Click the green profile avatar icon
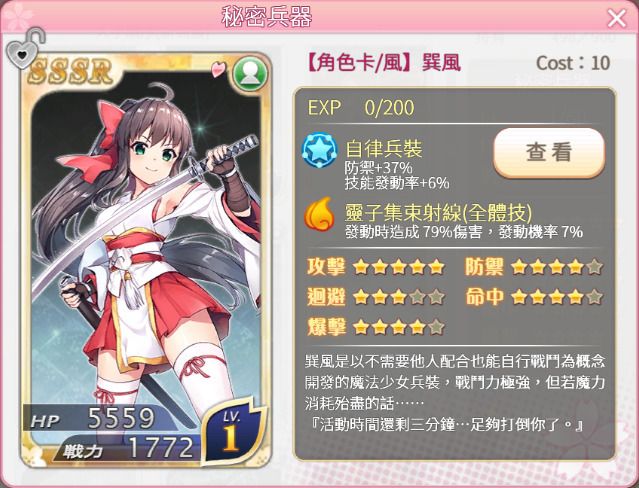This screenshot has width=639, height=488. (250, 74)
